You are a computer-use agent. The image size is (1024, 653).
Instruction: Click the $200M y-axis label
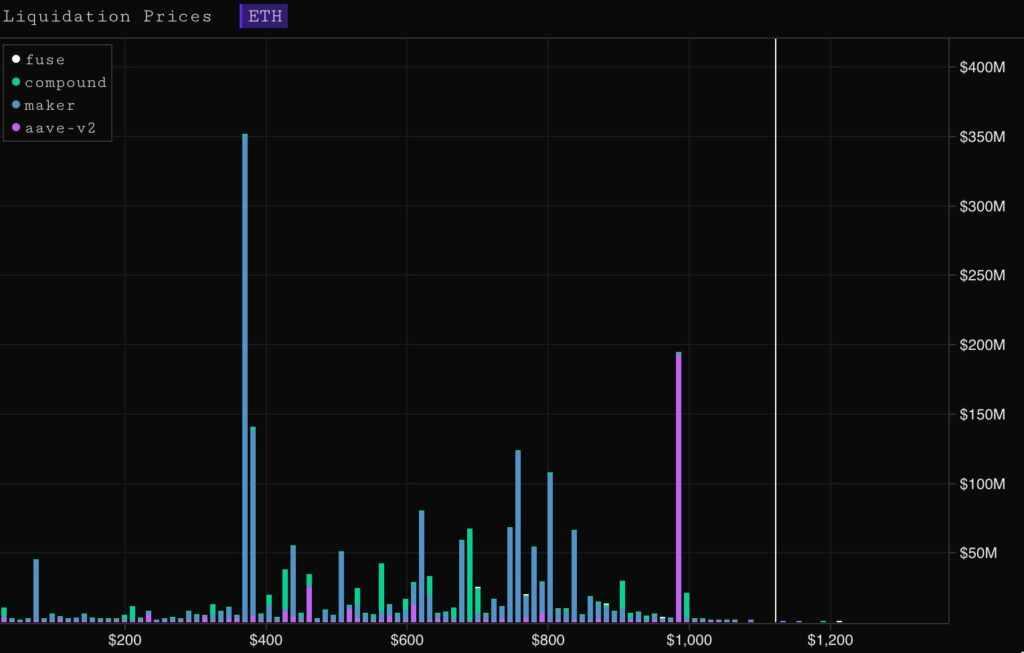coord(982,345)
